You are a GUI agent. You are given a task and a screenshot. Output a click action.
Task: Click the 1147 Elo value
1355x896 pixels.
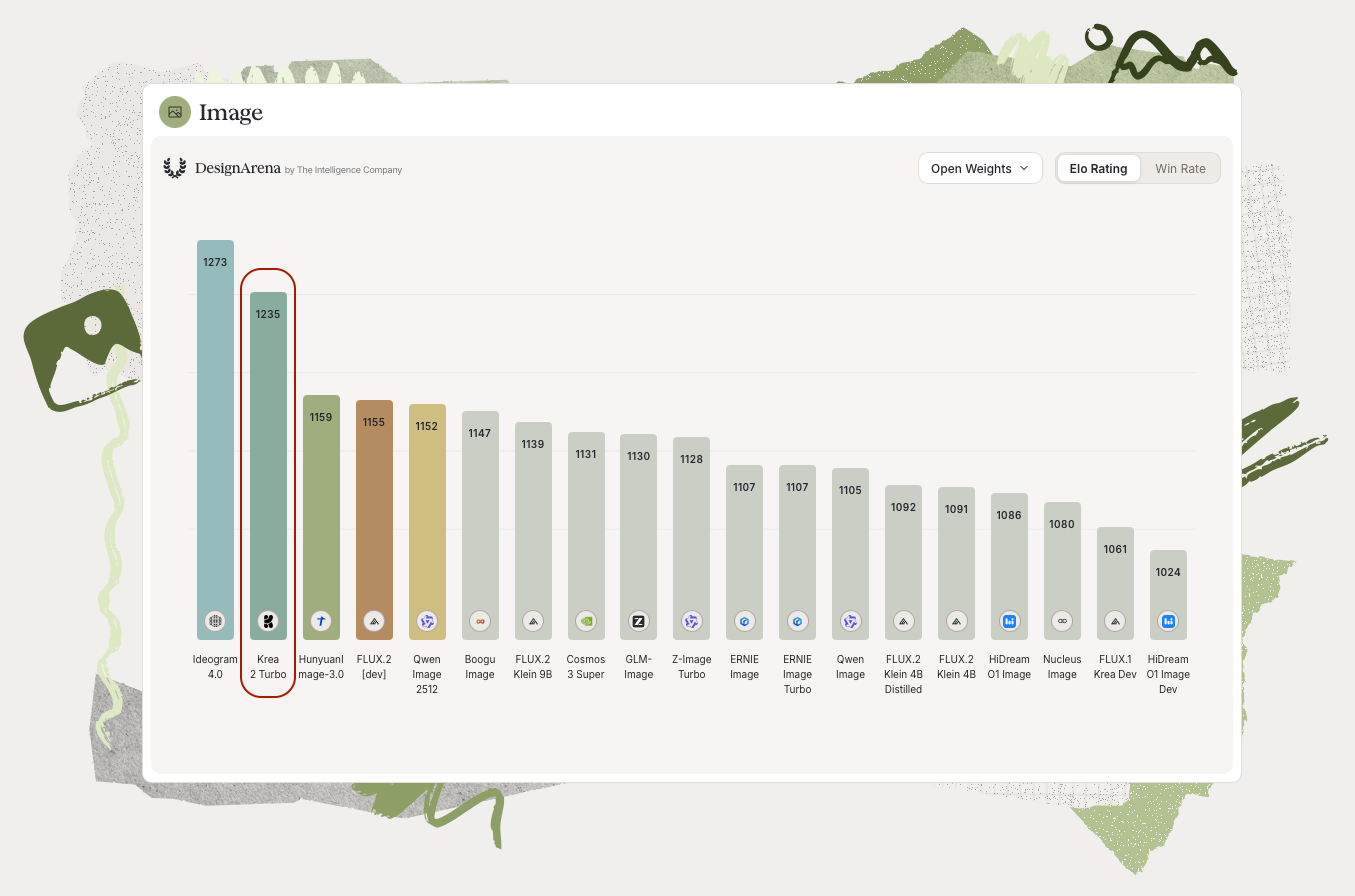480,433
